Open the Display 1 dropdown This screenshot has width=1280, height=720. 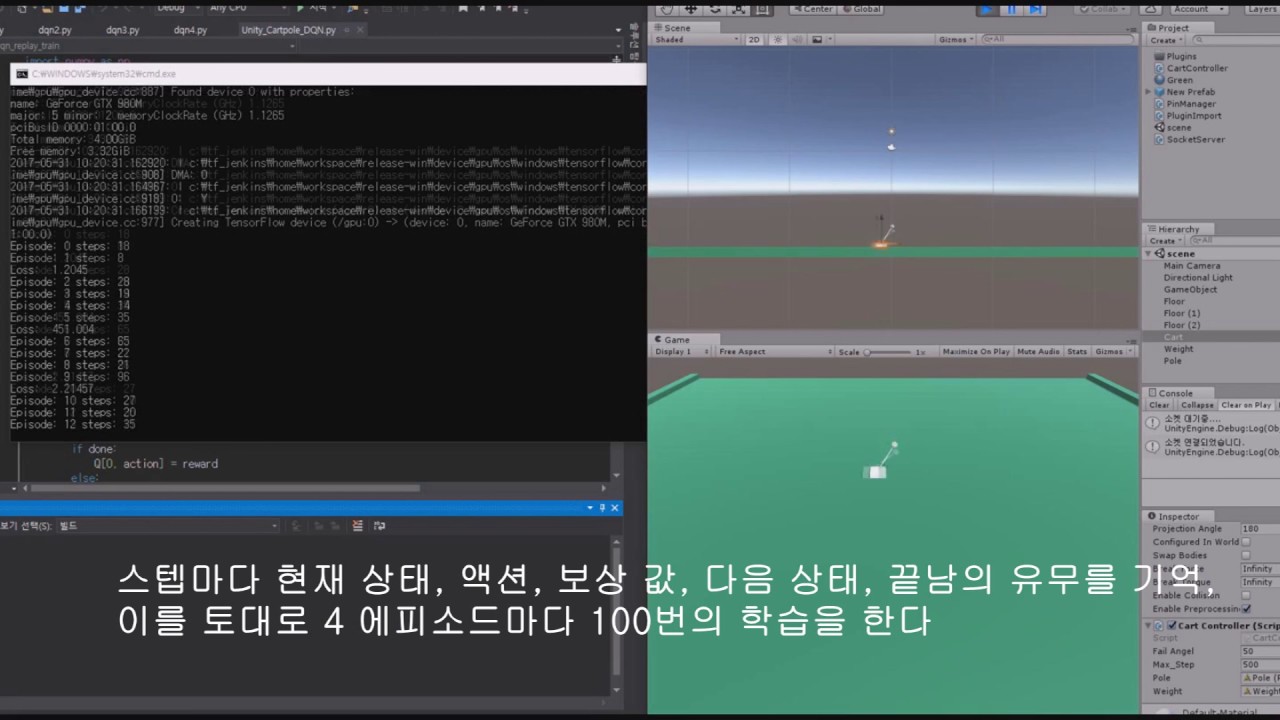coord(680,352)
